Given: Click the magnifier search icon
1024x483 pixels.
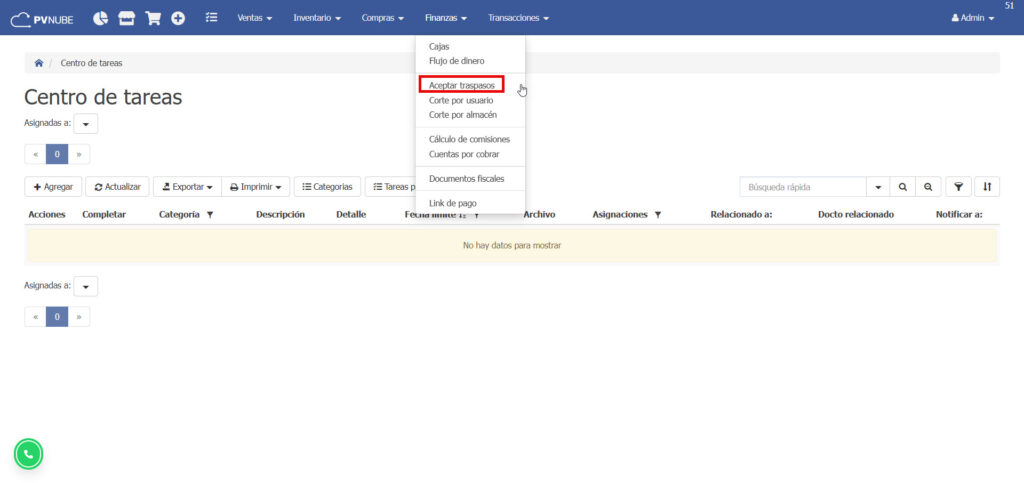Looking at the screenshot, I should point(902,187).
